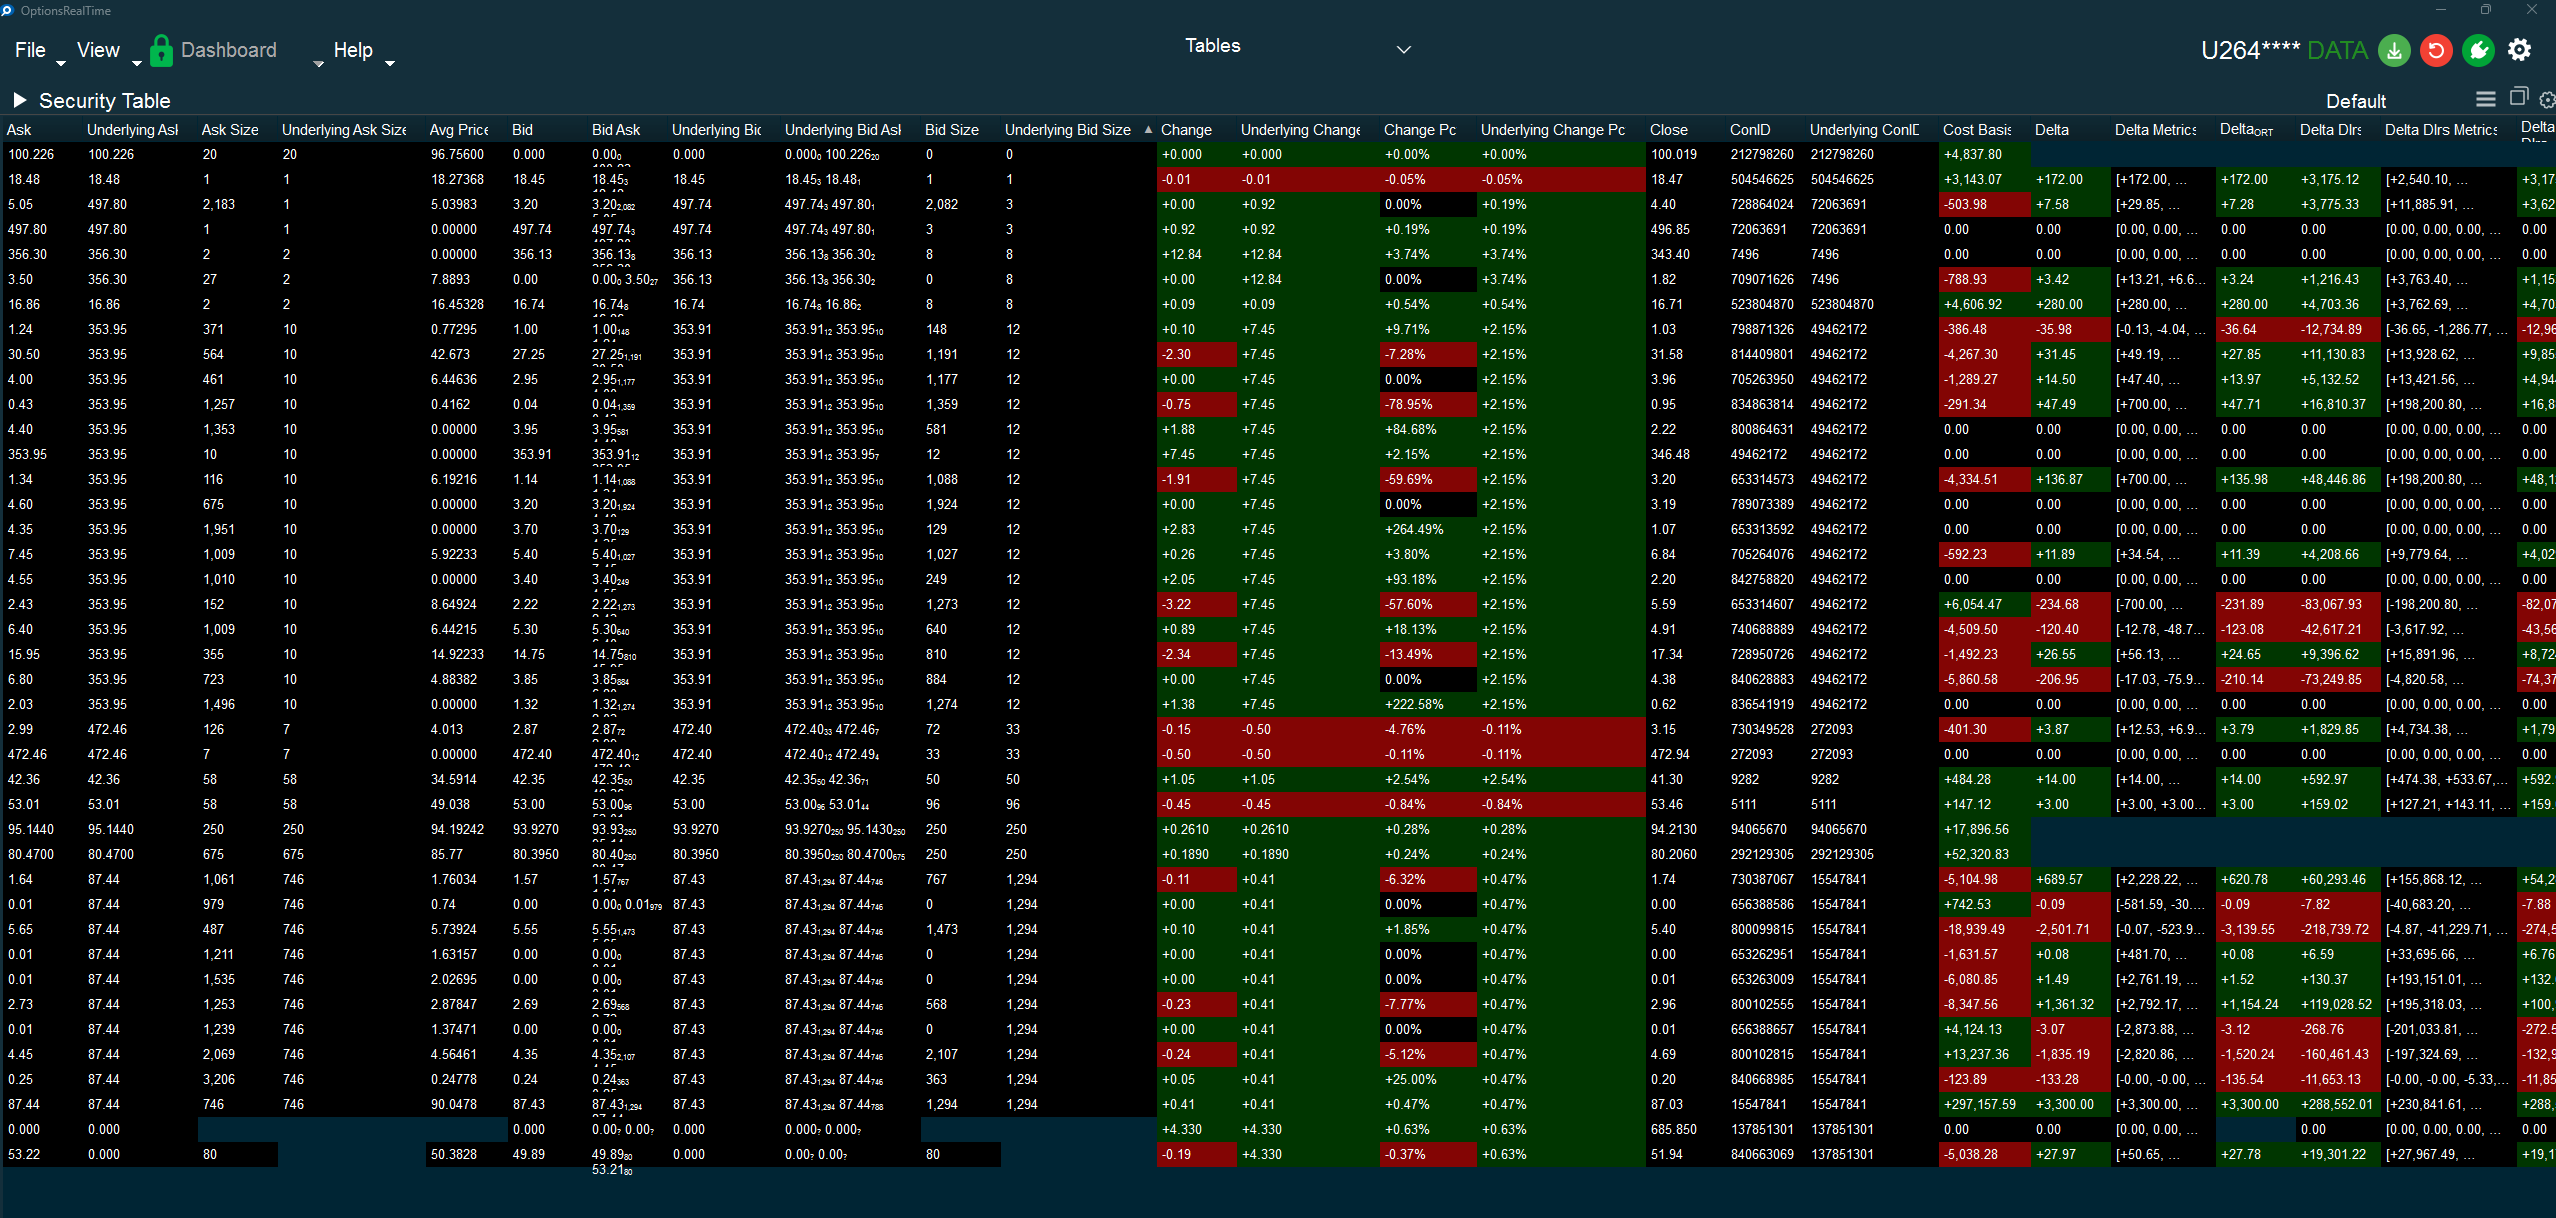This screenshot has width=2556, height=1218.
Task: Click the hamburger menu icon beside Default
Action: click(2486, 99)
